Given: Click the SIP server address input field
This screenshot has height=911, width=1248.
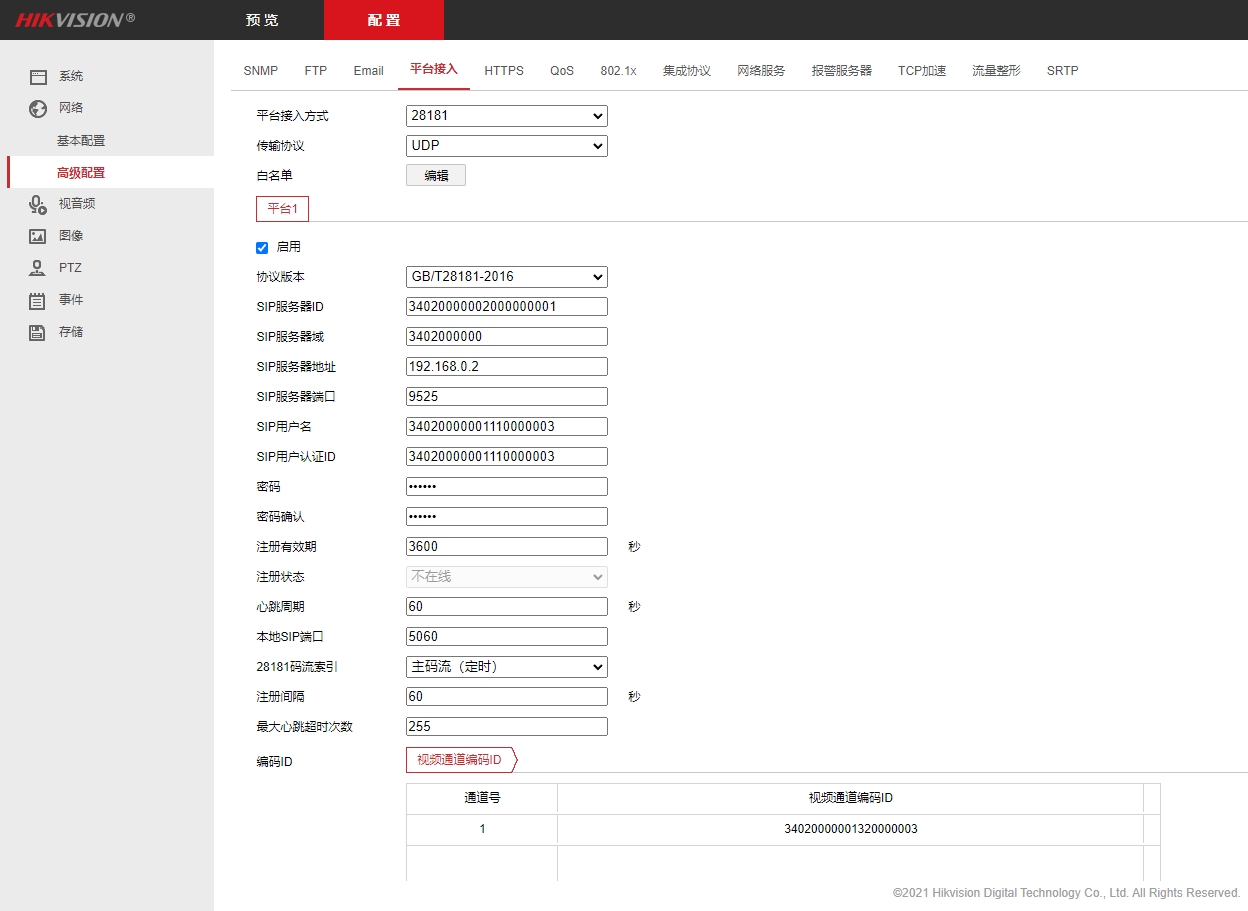Looking at the screenshot, I should coord(506,367).
